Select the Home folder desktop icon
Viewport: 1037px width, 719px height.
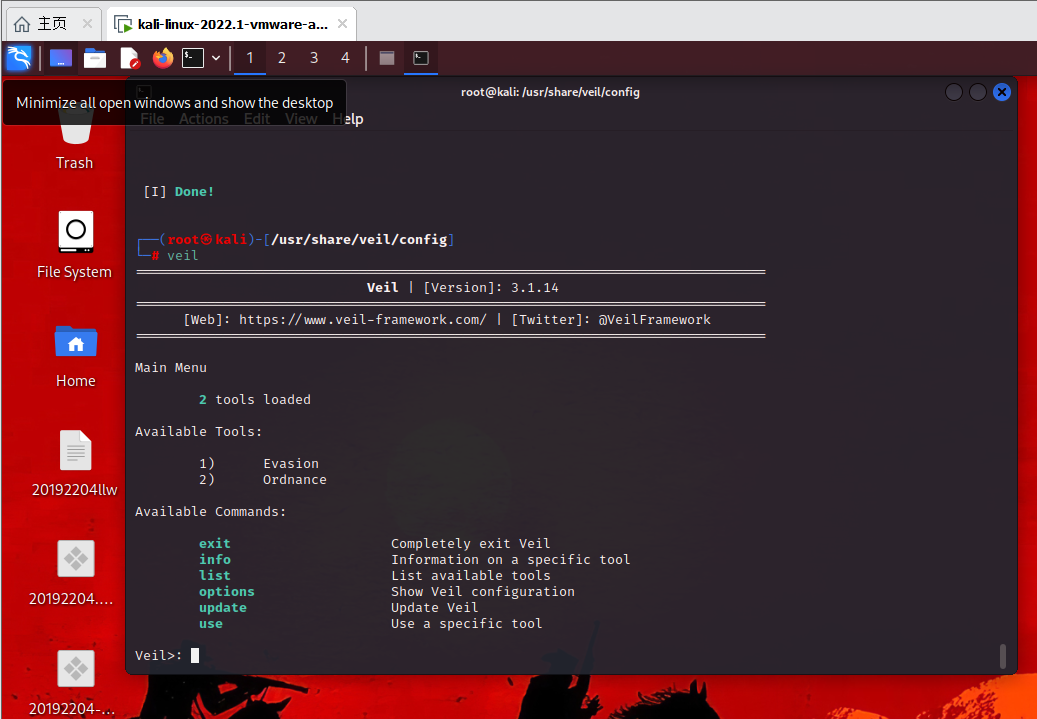[75, 355]
